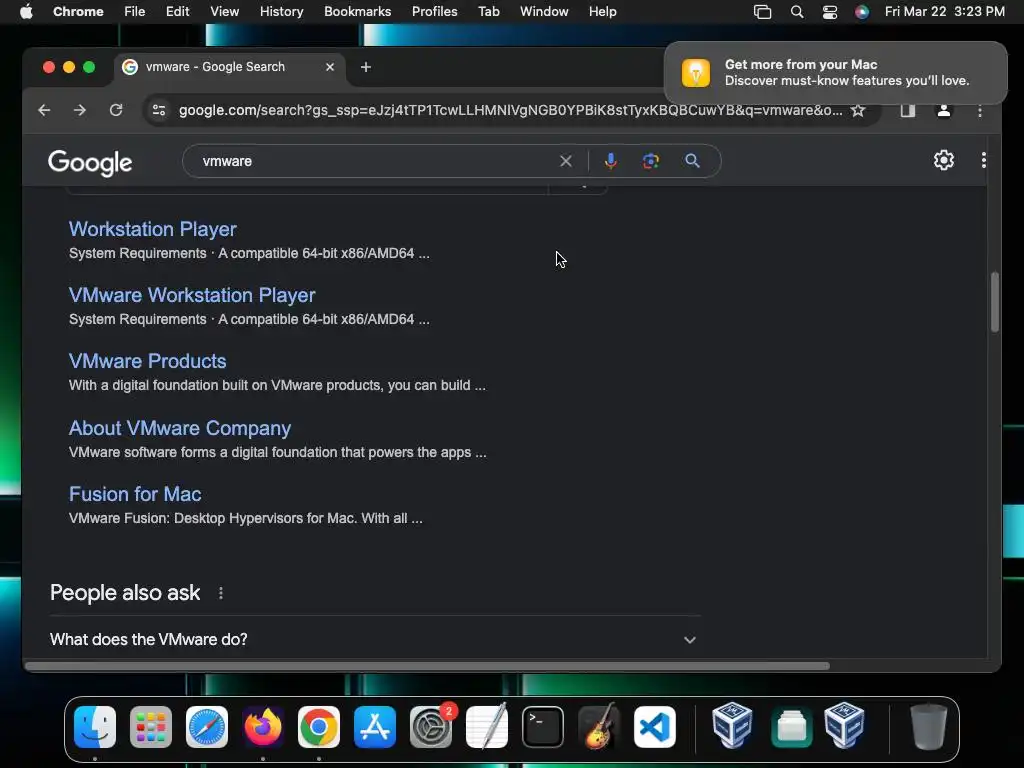Image resolution: width=1024 pixels, height=768 pixels.
Task: Open Launchpad from the Dock
Action: point(151,727)
